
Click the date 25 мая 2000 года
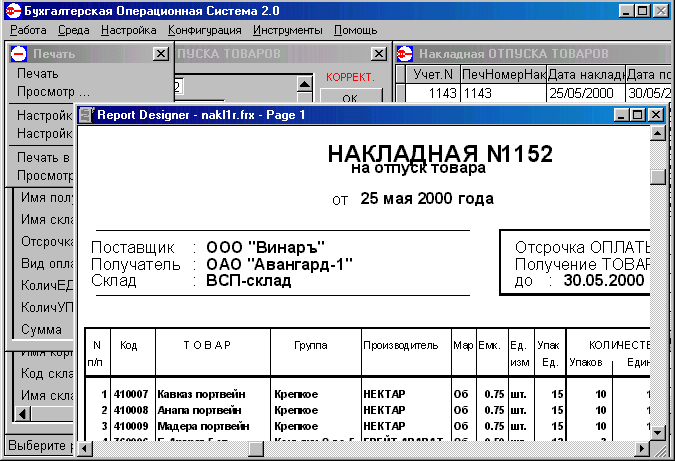pos(427,198)
